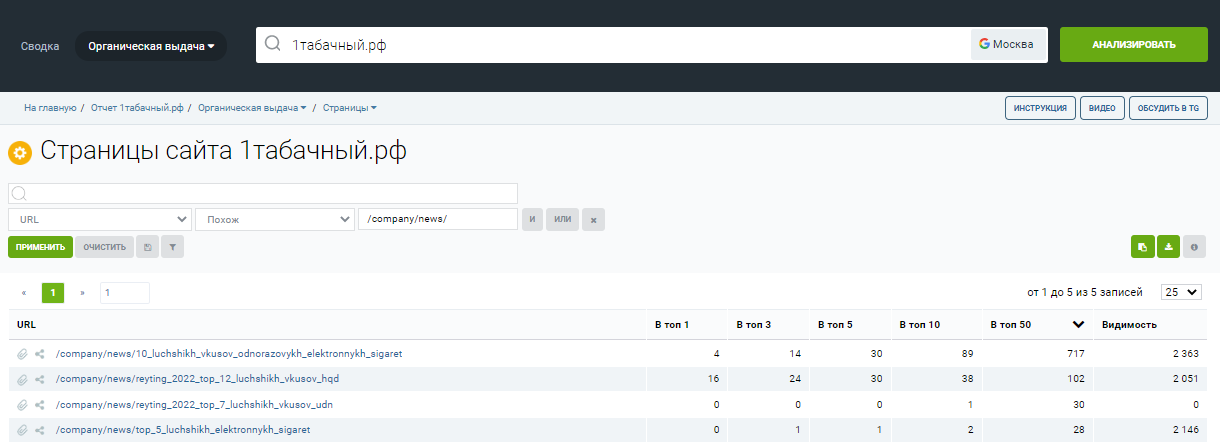Click paperclip icon for top_5_luchshikh_elektronnykh row
The image size is (1220, 447).
pos(22,430)
